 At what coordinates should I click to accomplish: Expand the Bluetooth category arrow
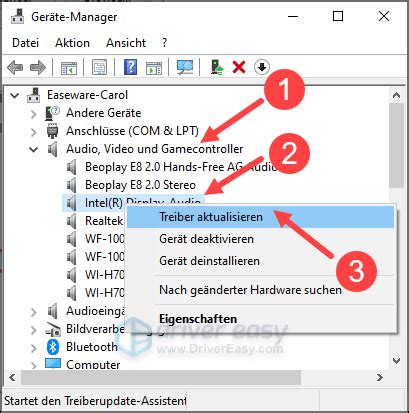33,348
